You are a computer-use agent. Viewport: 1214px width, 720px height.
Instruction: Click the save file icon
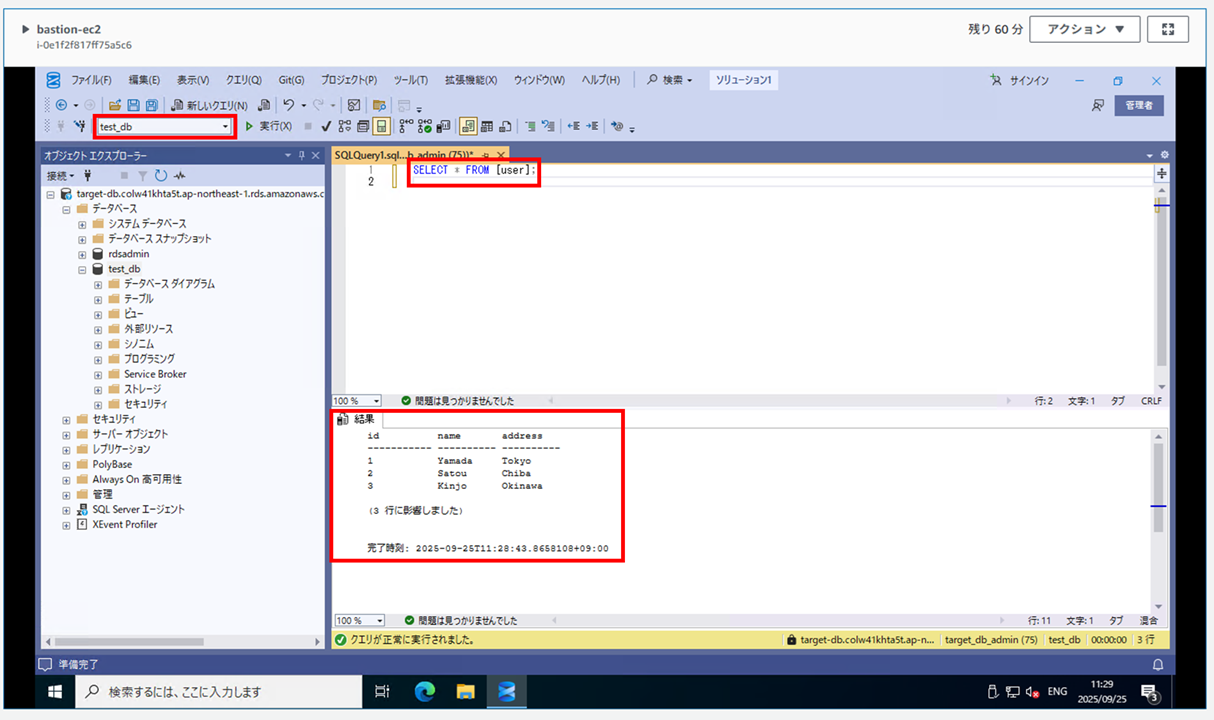click(x=133, y=105)
